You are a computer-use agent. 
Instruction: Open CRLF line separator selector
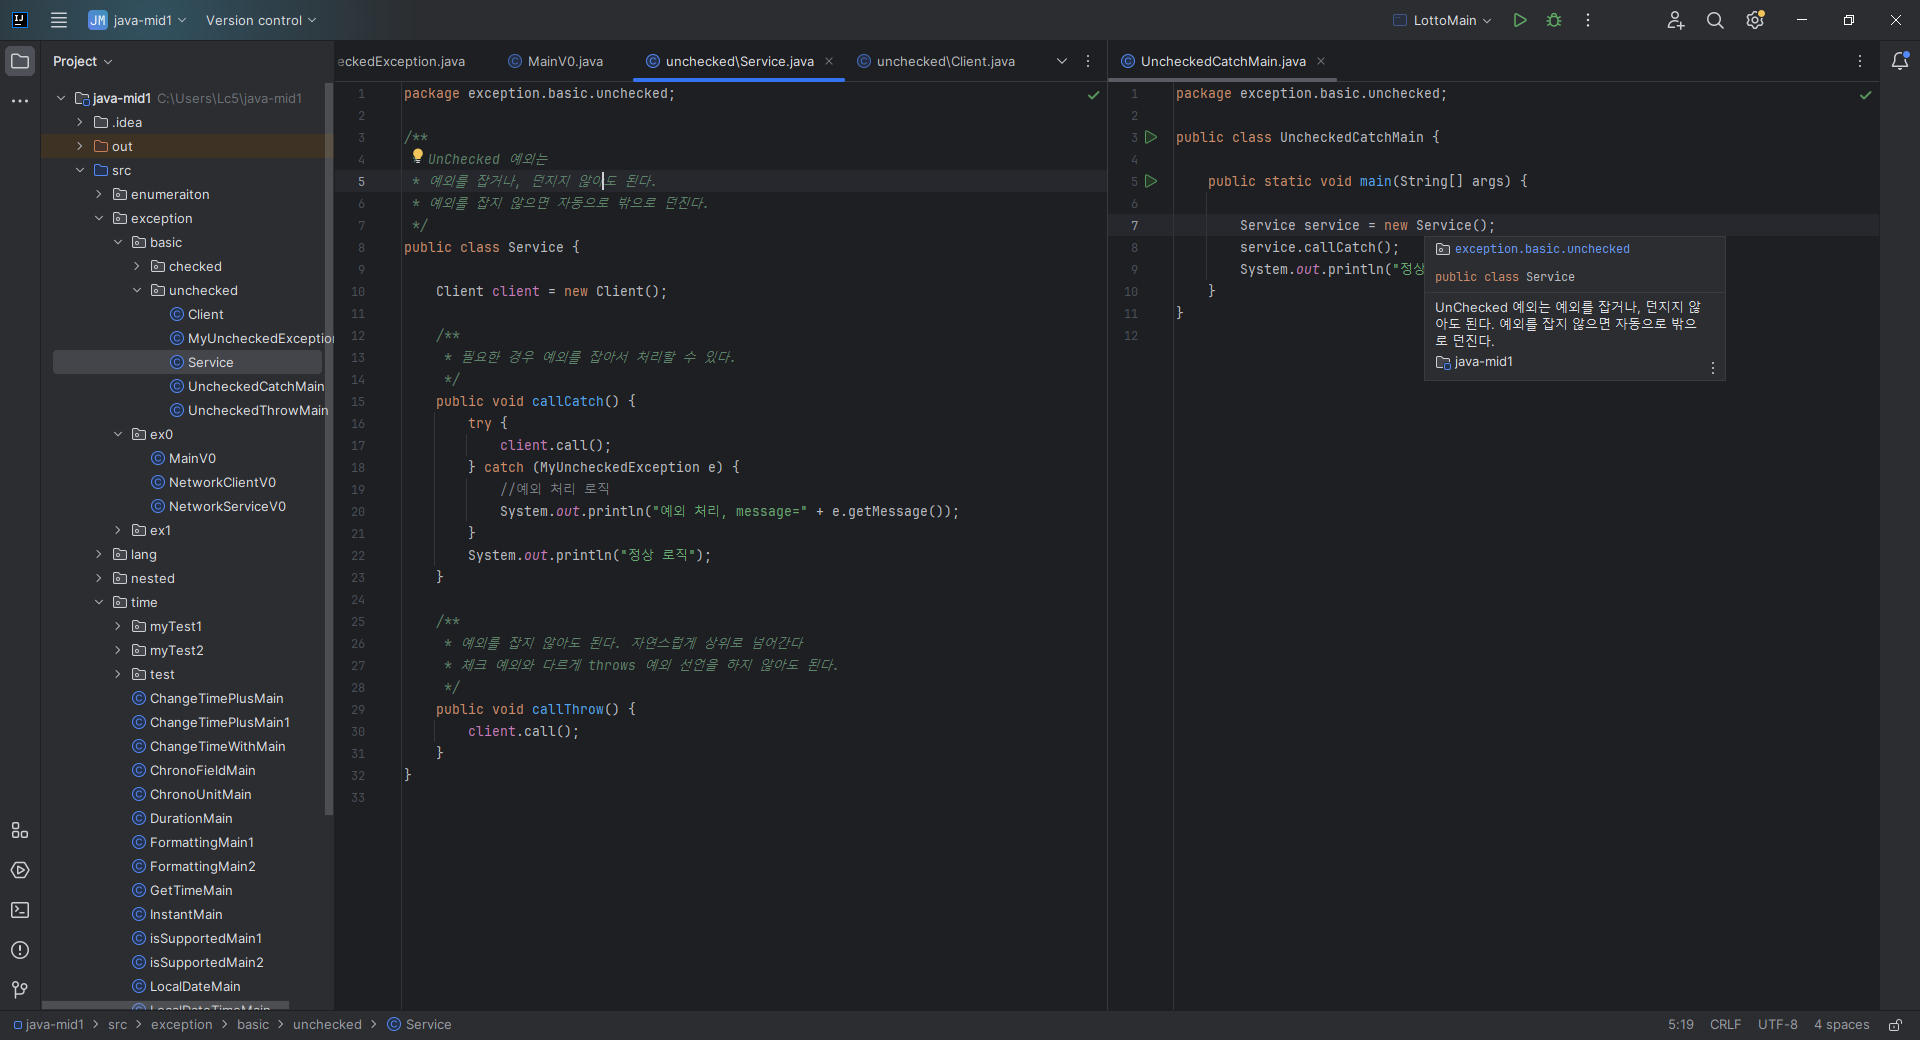click(1725, 1025)
